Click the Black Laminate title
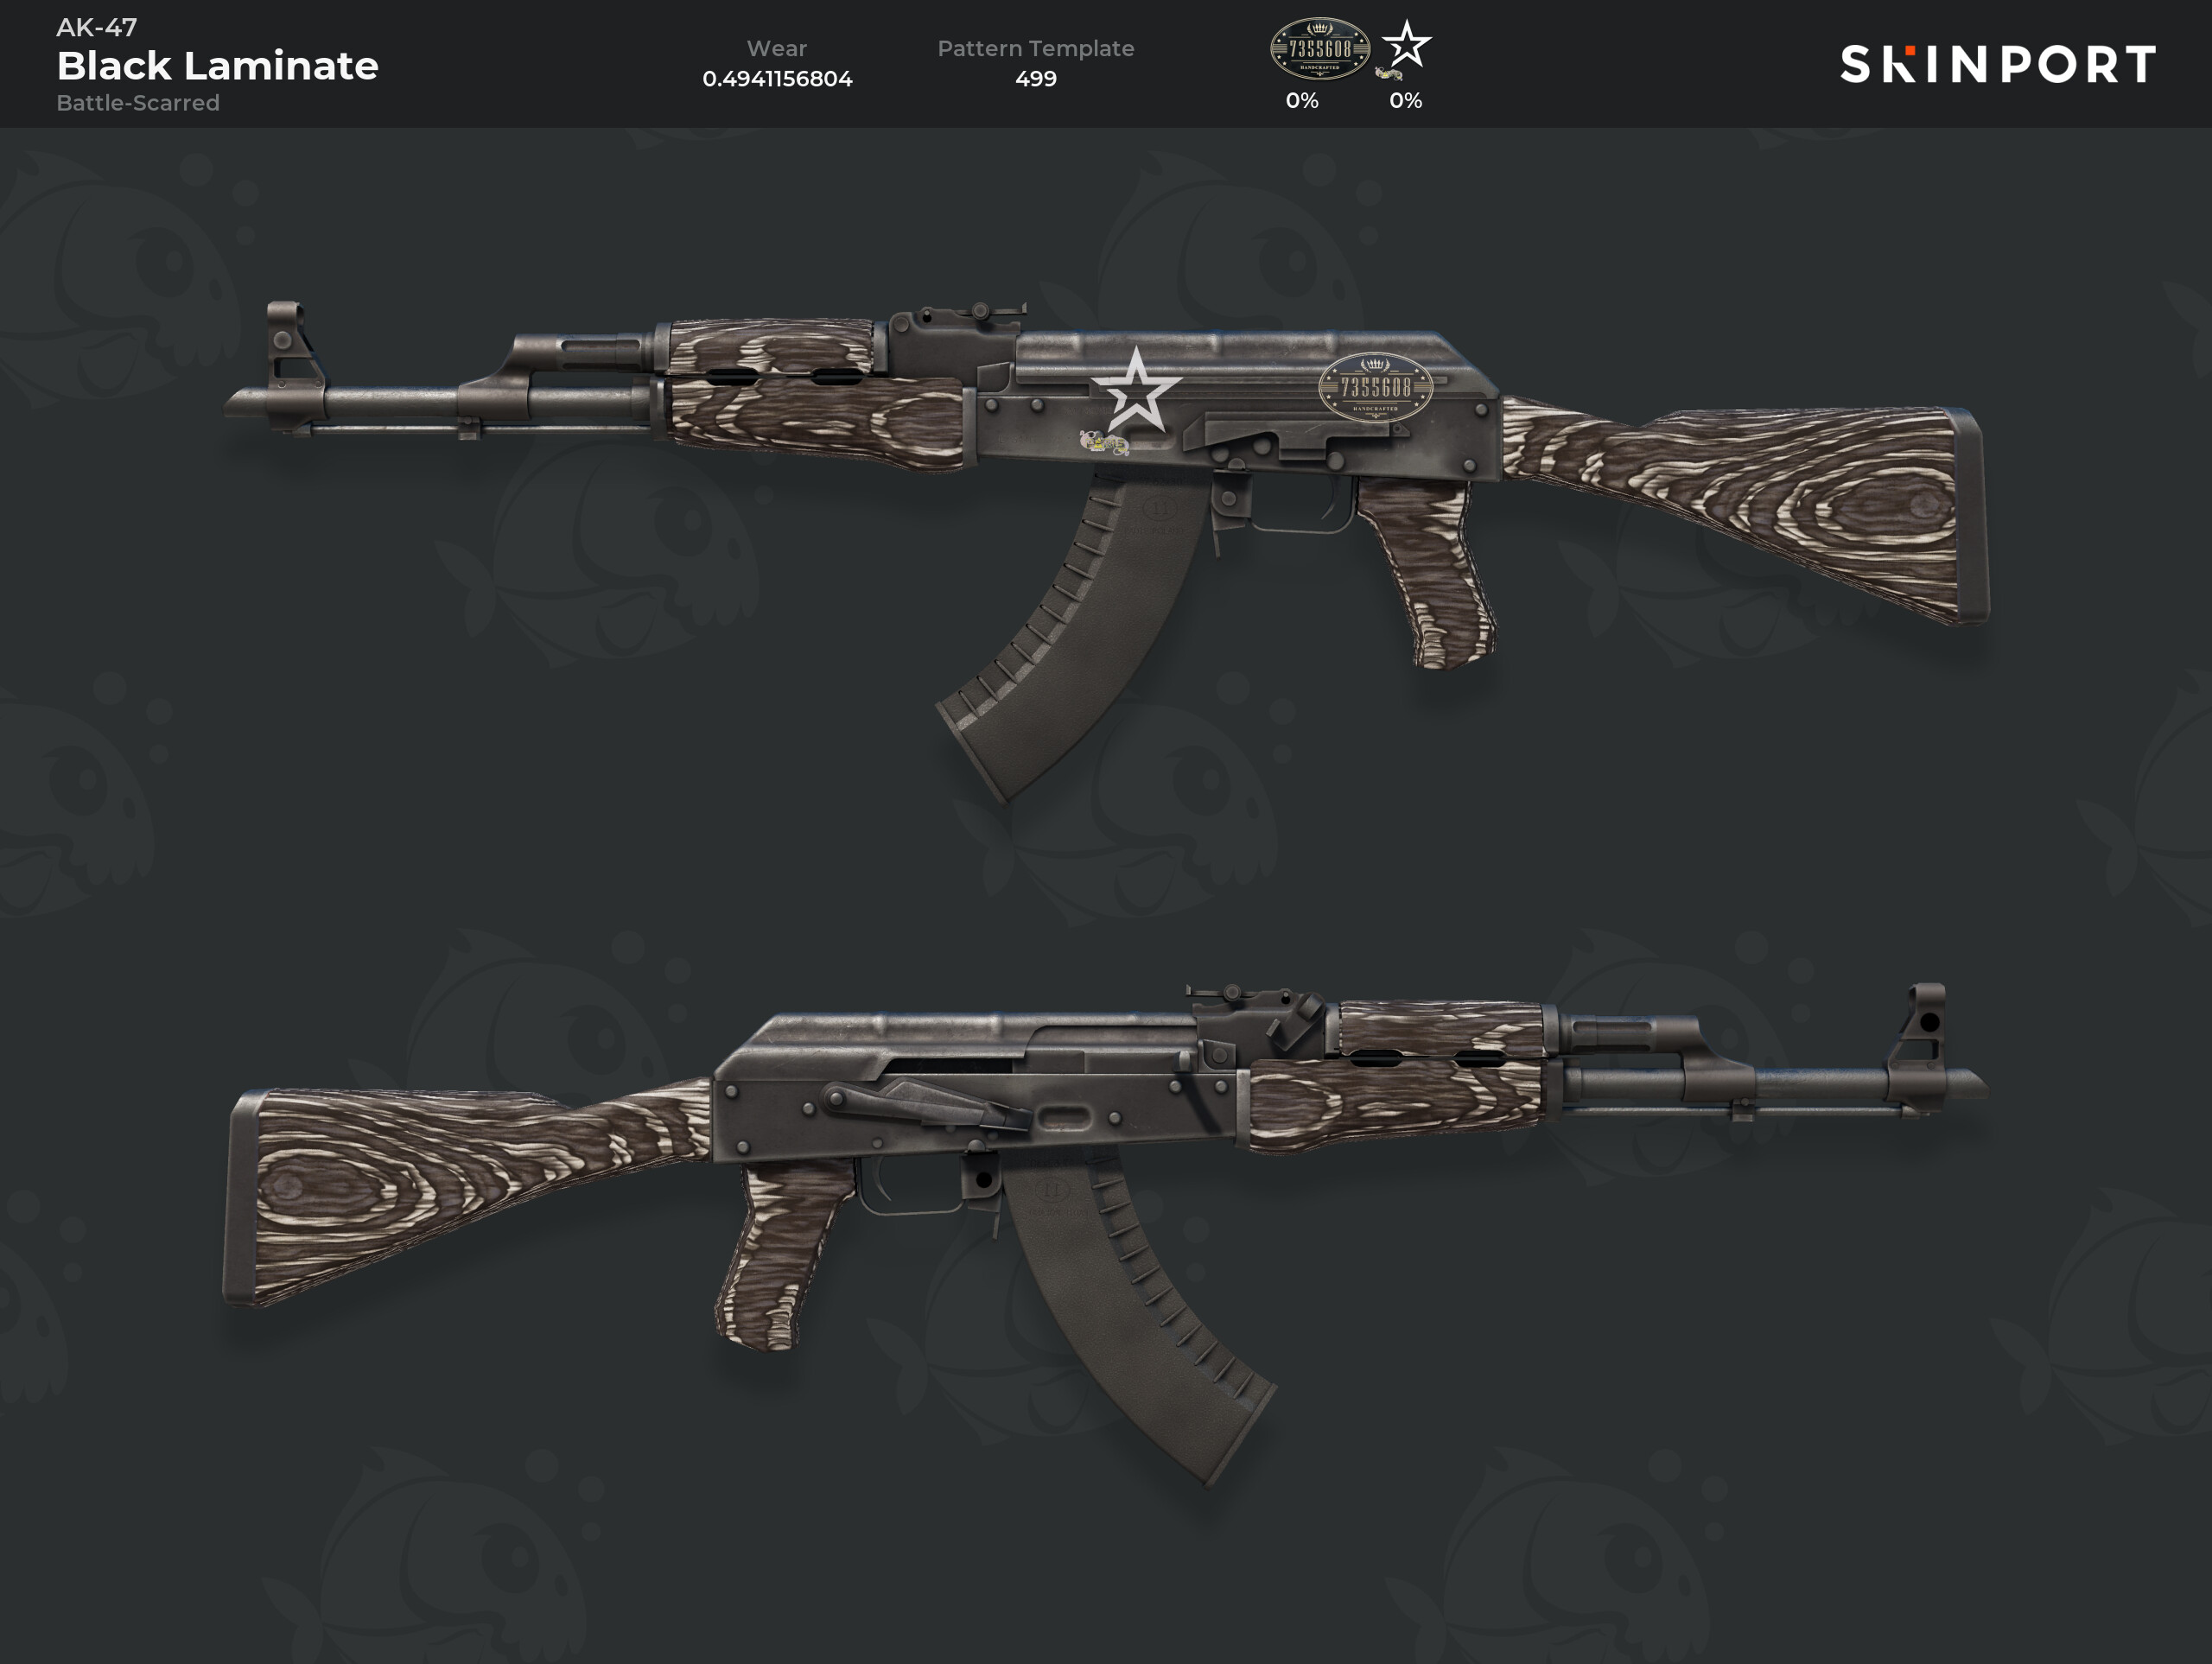 (x=217, y=66)
